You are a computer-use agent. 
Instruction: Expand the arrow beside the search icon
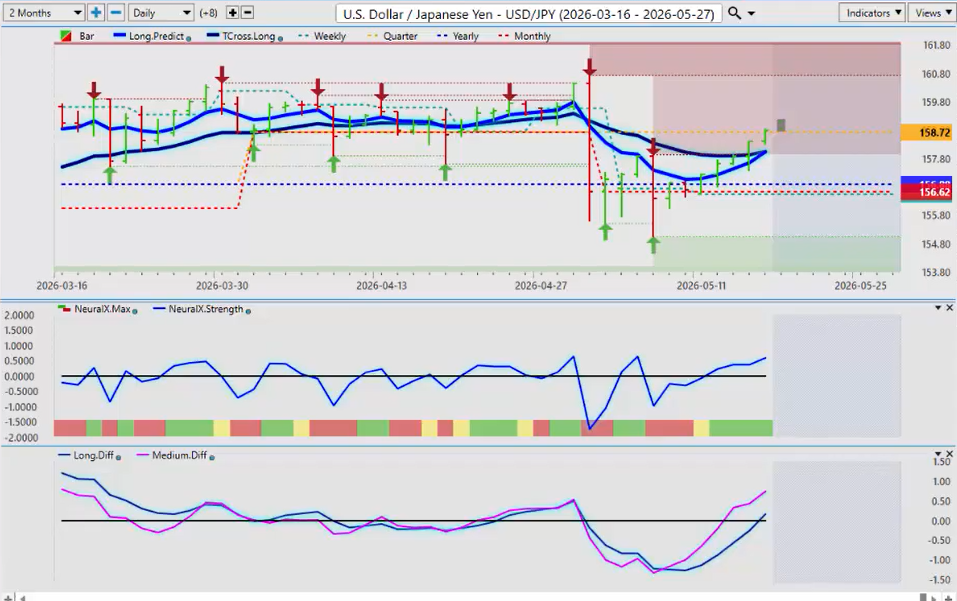(751, 13)
